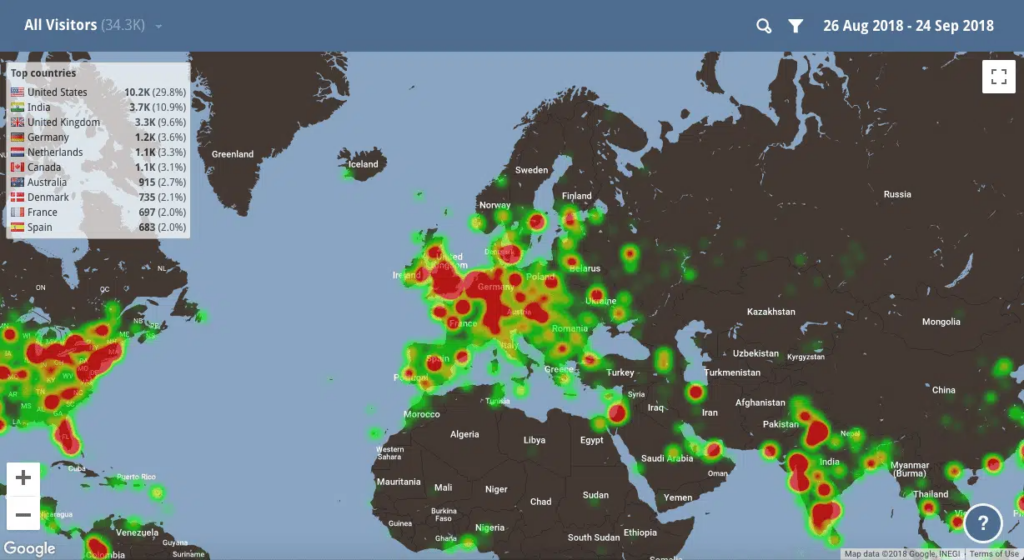
Task: Select Australia in the countries list
Action: (x=47, y=182)
